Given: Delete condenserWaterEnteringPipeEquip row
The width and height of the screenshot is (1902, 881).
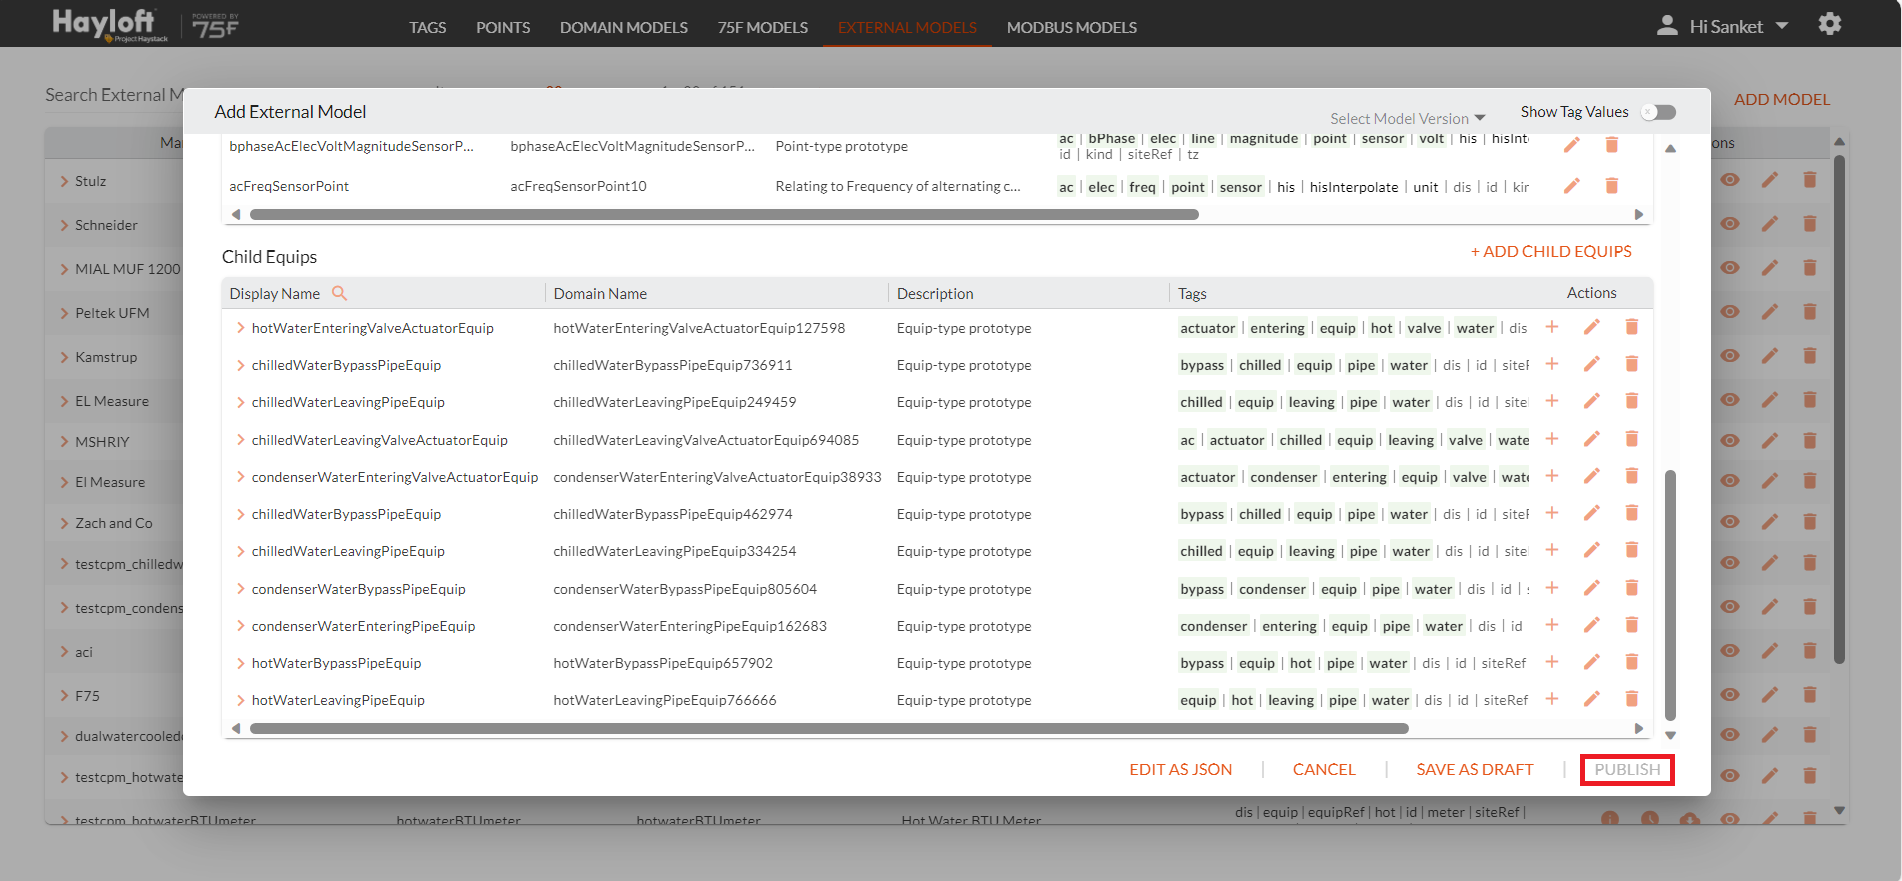Looking at the screenshot, I should [x=1632, y=625].
